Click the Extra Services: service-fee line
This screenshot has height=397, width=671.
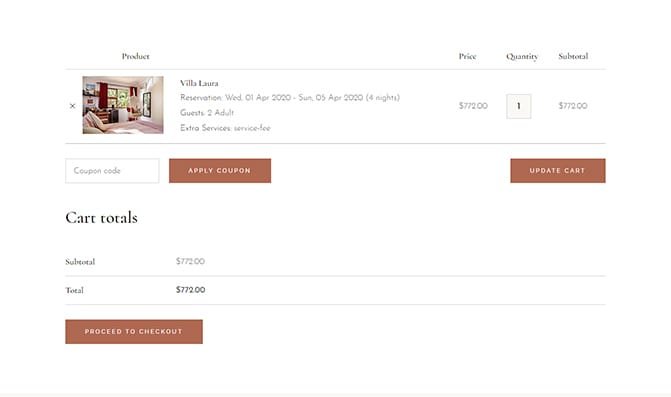225,128
